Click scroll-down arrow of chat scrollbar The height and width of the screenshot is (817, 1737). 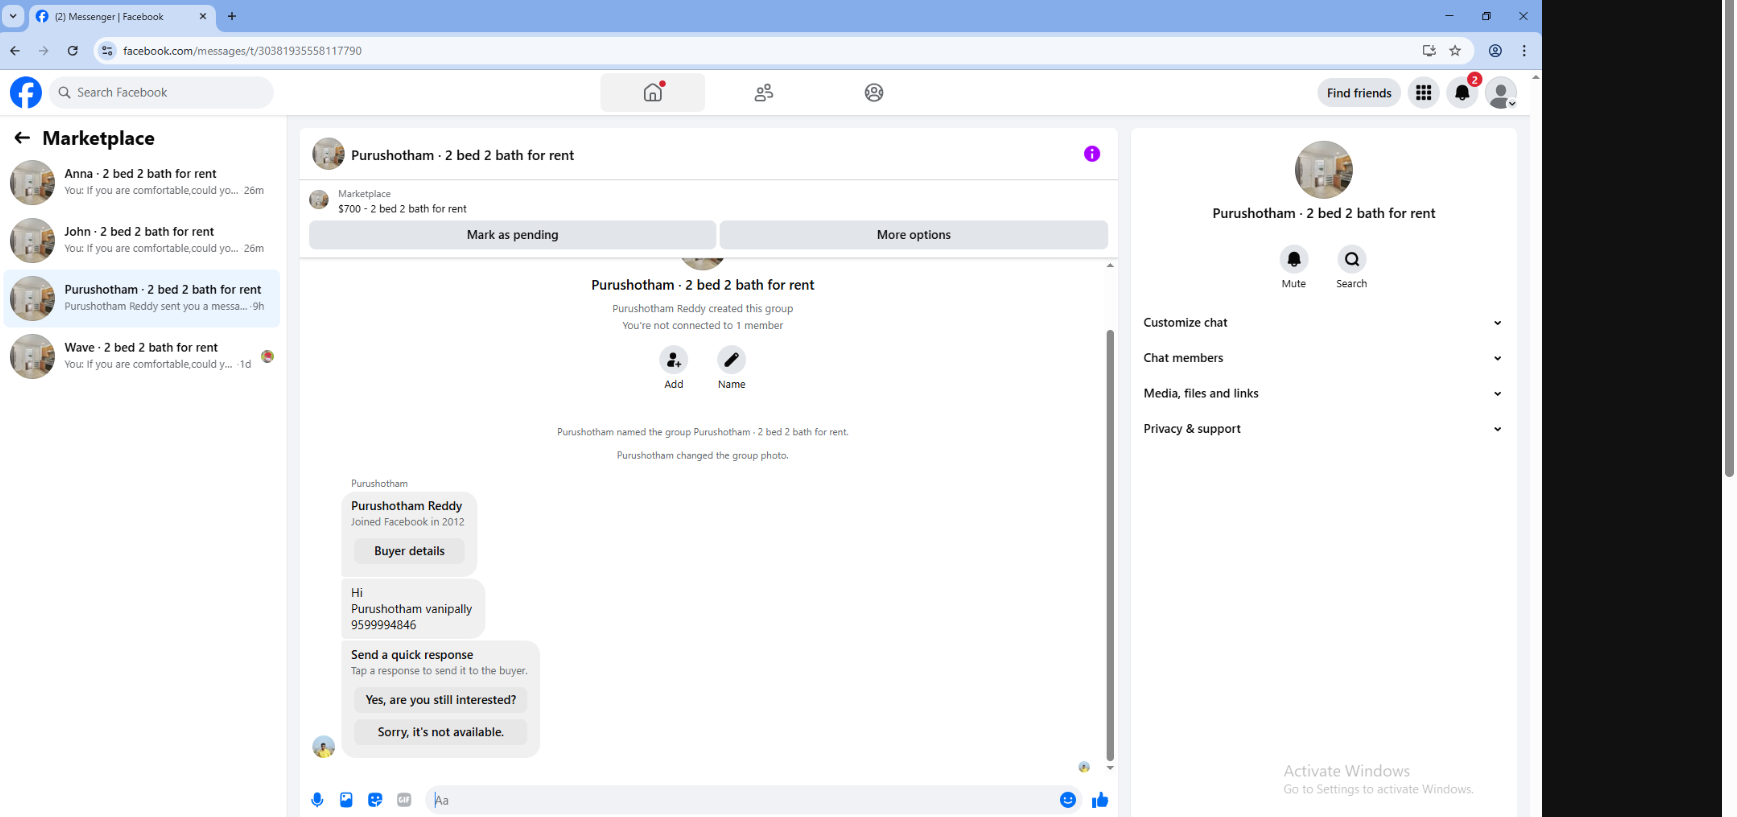pos(1110,768)
